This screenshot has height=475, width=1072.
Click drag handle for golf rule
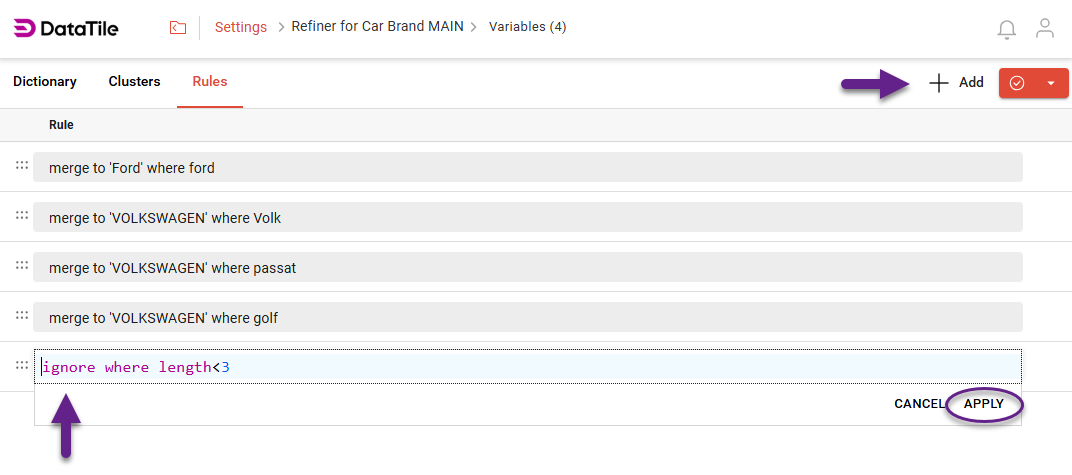[22, 316]
